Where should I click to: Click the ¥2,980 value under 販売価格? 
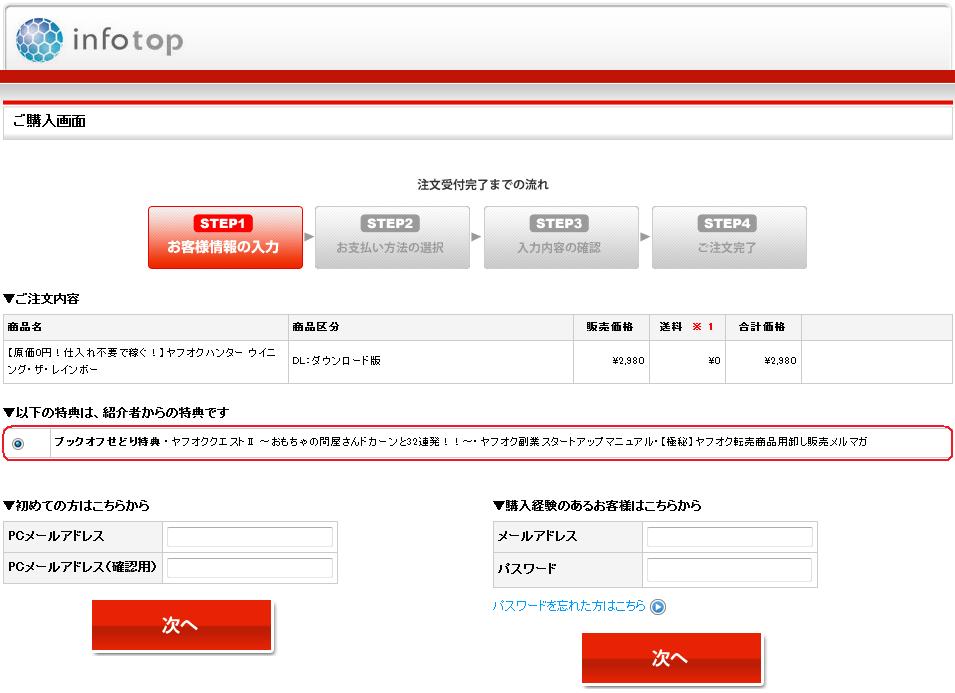click(629, 361)
